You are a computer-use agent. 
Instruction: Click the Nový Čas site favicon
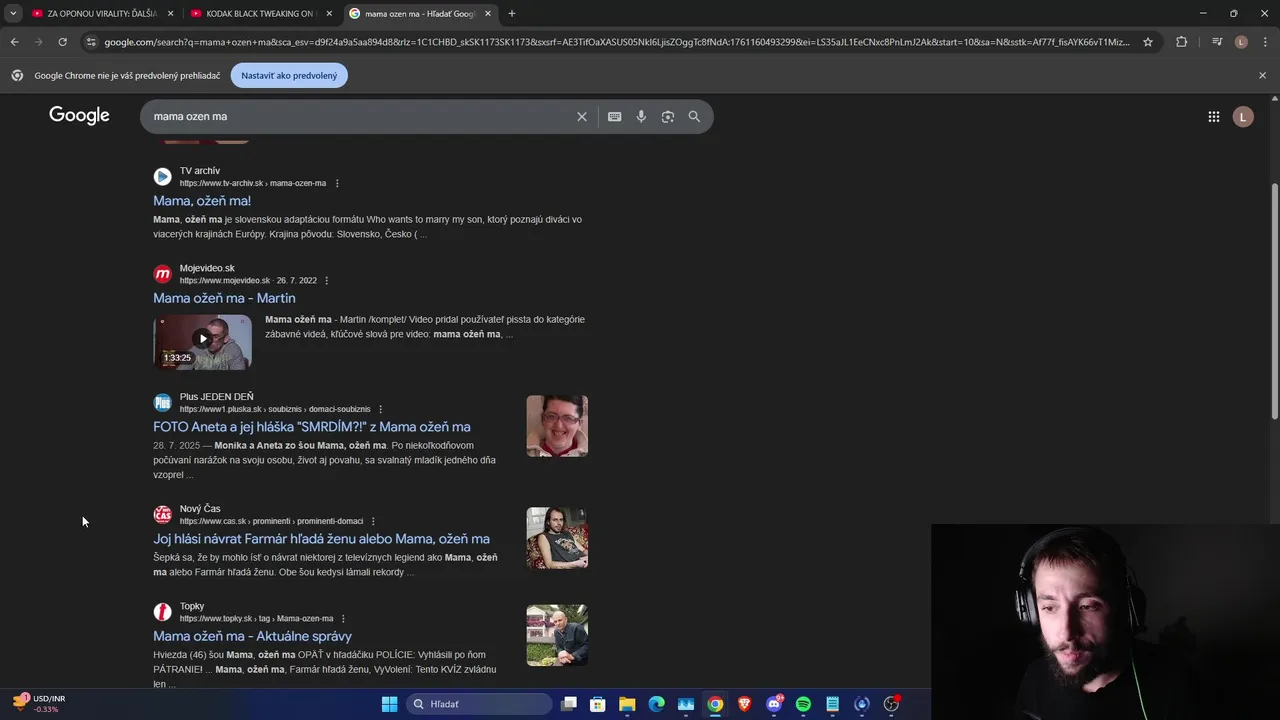[162, 515]
